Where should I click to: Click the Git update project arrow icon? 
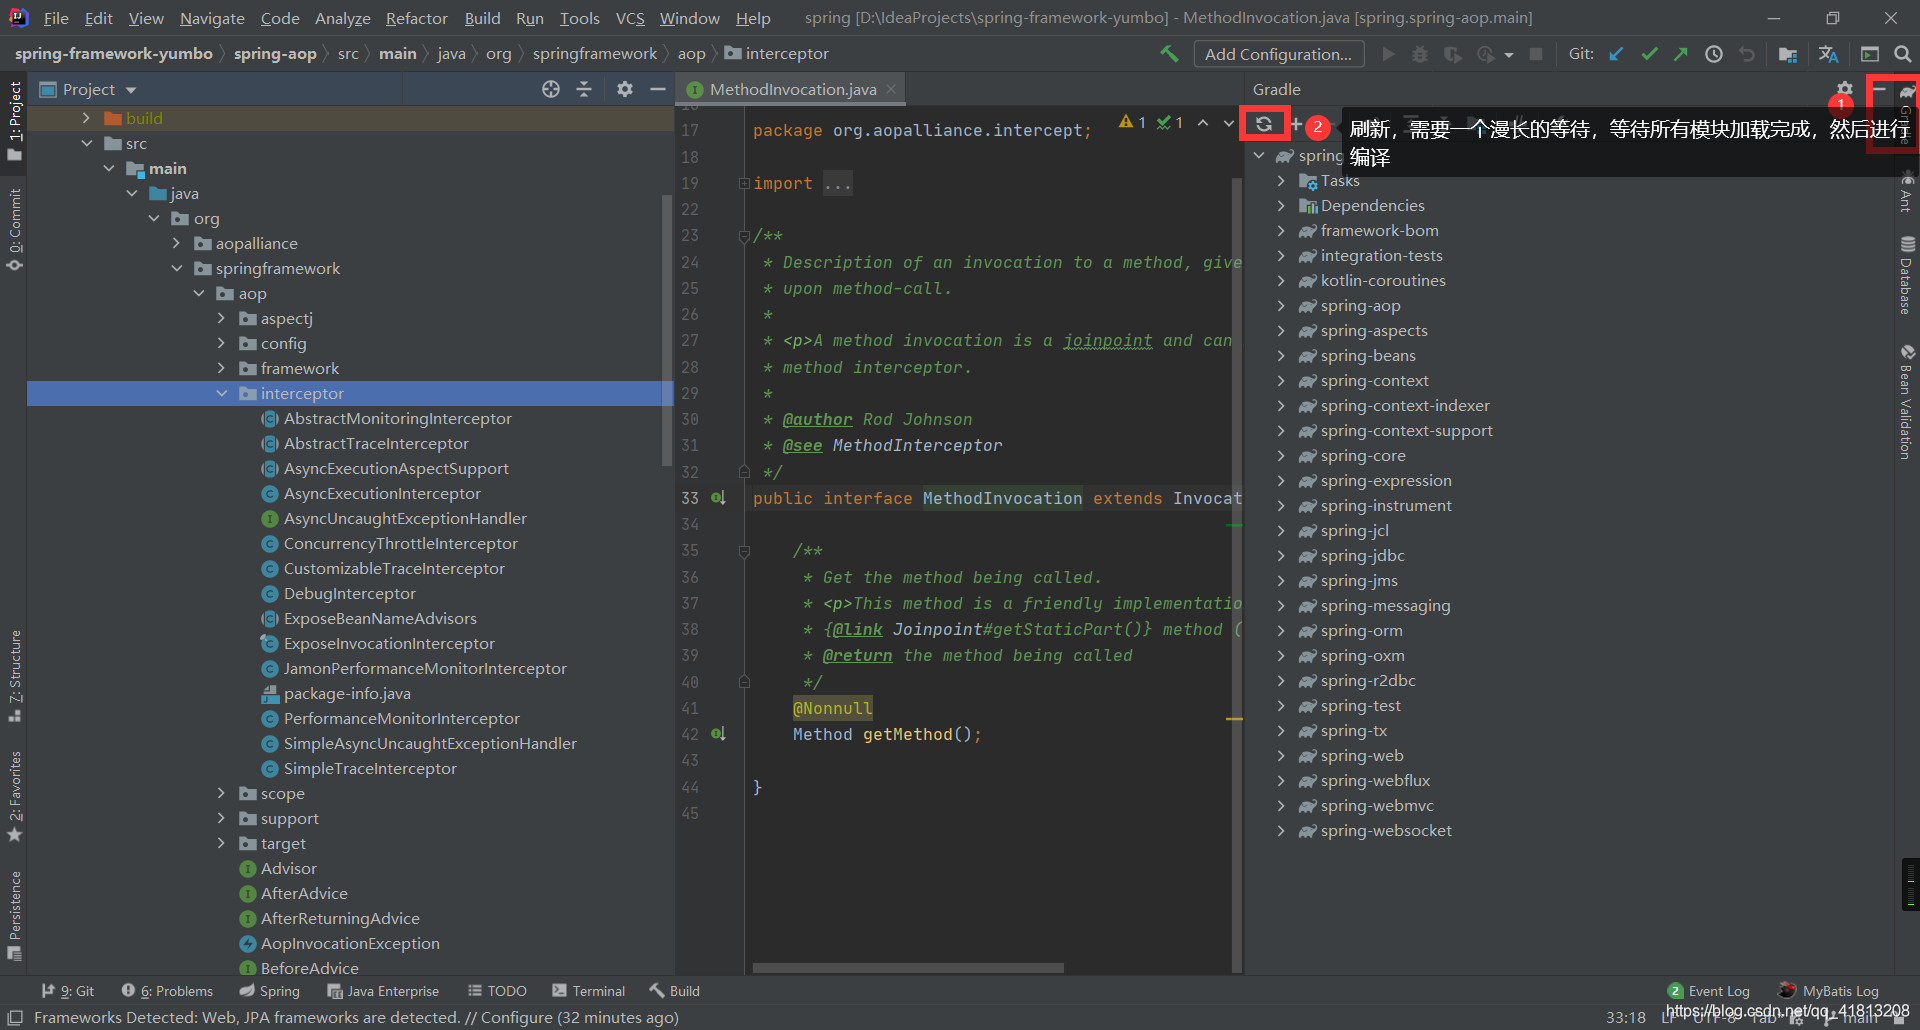[1616, 54]
